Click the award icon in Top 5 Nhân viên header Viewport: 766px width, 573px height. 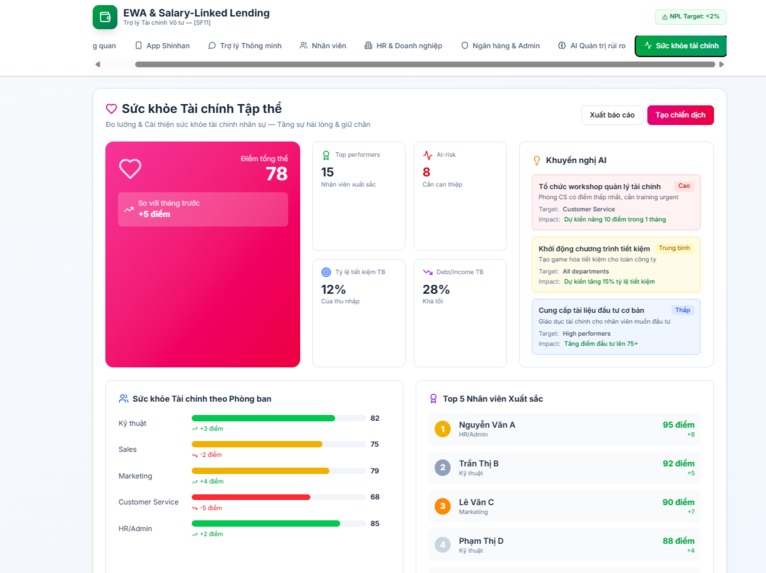coord(433,399)
